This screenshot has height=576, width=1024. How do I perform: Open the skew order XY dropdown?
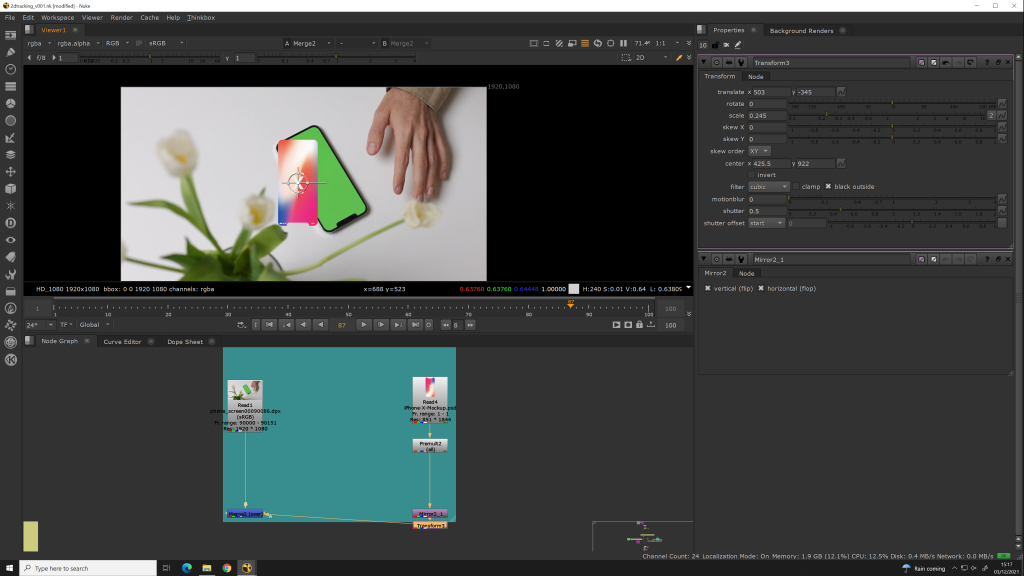tap(759, 152)
